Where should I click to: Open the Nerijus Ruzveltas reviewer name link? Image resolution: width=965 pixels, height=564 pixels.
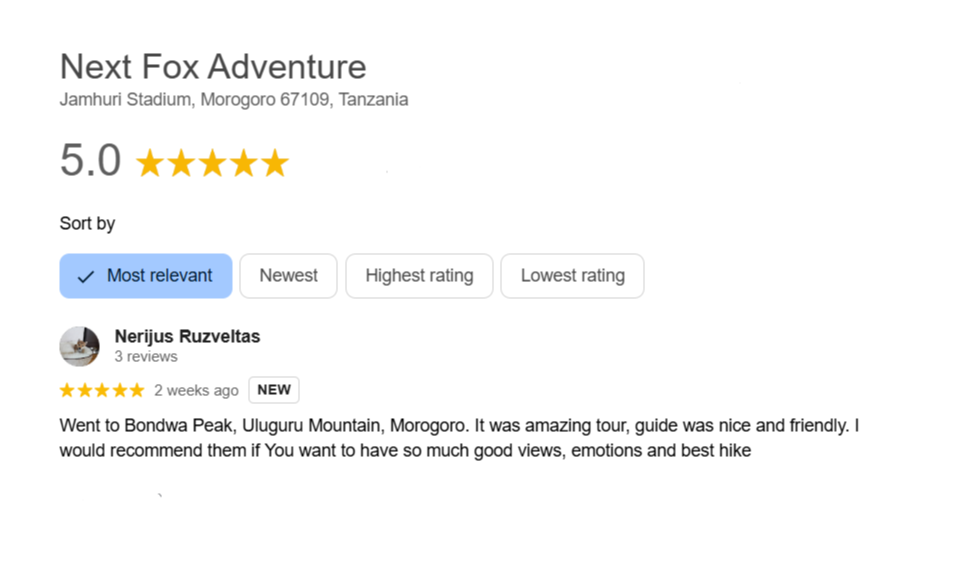coord(187,336)
